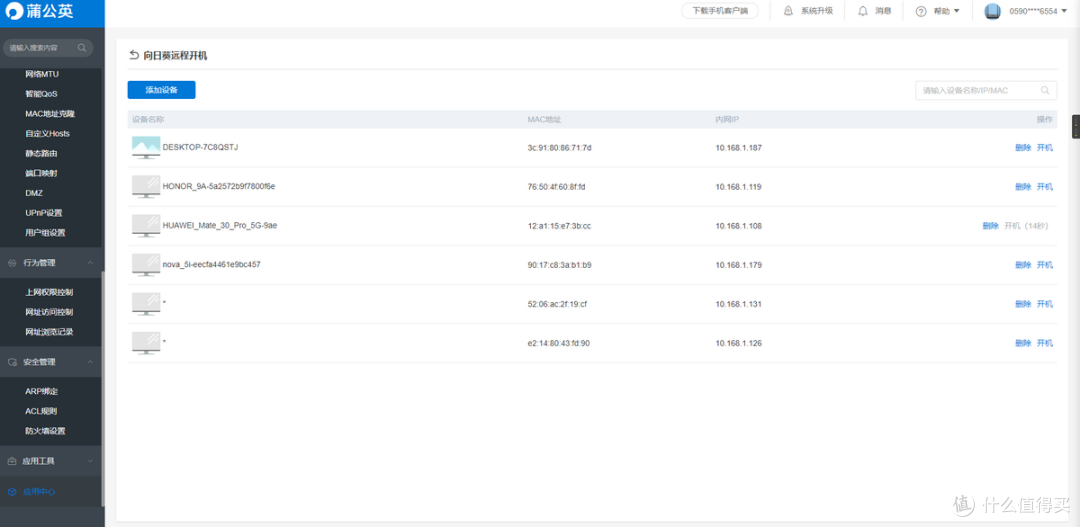Click IP address 10.168.1.119
Image resolution: width=1080 pixels, height=527 pixels.
pyautogui.click(x=738, y=187)
